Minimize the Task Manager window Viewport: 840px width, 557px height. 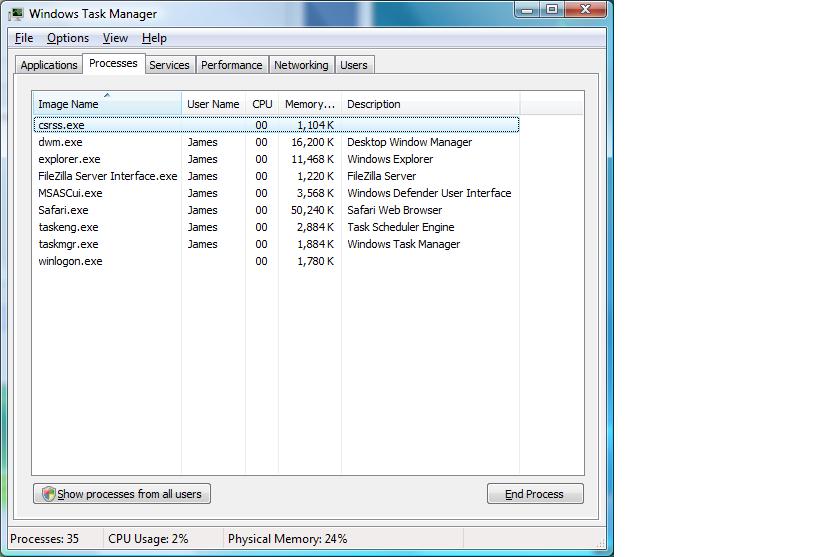[x=527, y=10]
